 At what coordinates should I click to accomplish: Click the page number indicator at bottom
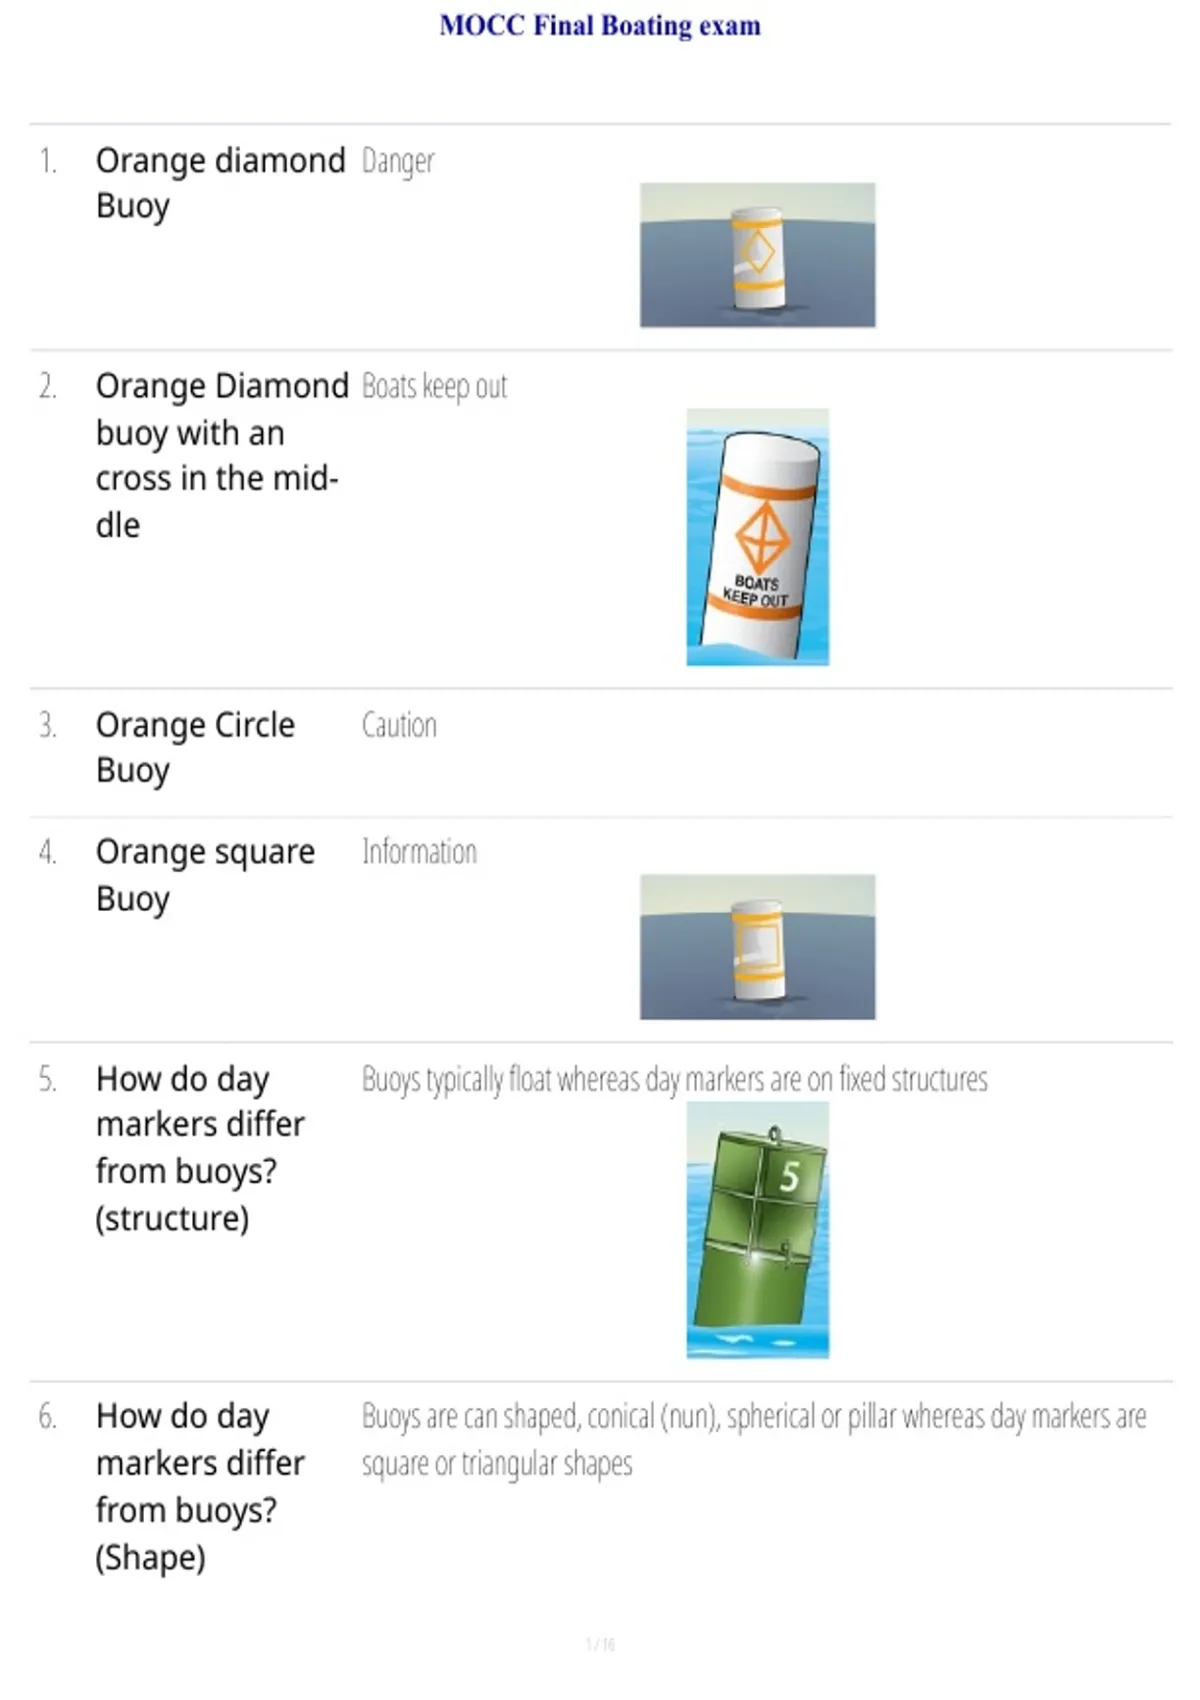click(x=600, y=1644)
